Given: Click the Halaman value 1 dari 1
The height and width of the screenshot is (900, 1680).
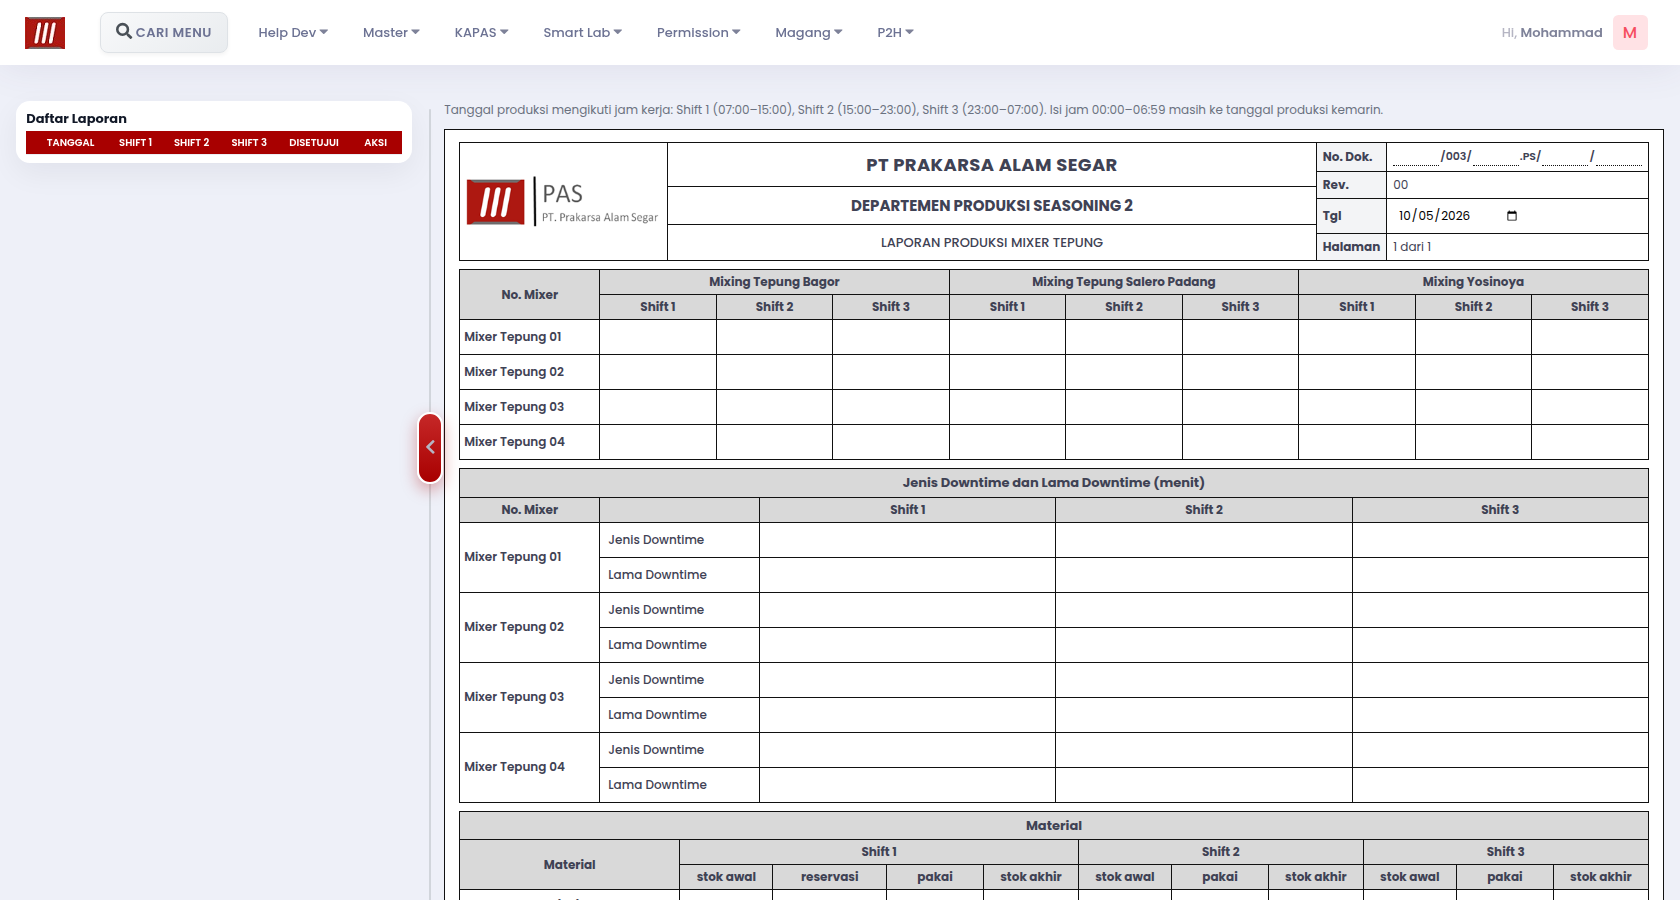Looking at the screenshot, I should (x=1412, y=247).
